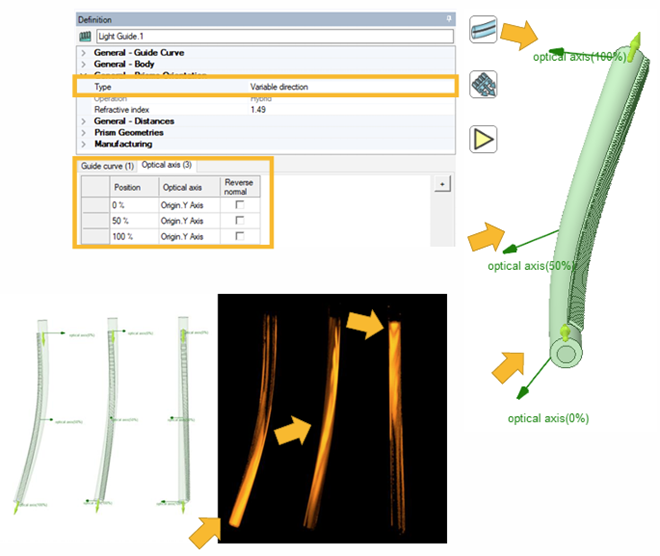Click the Position column header
The image size is (660, 556).
[x=134, y=187]
